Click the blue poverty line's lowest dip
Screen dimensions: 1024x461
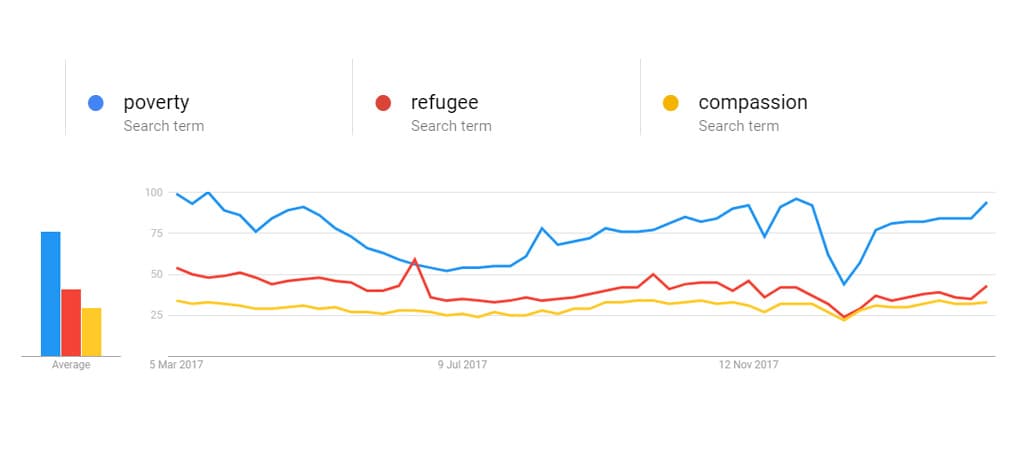(844, 284)
